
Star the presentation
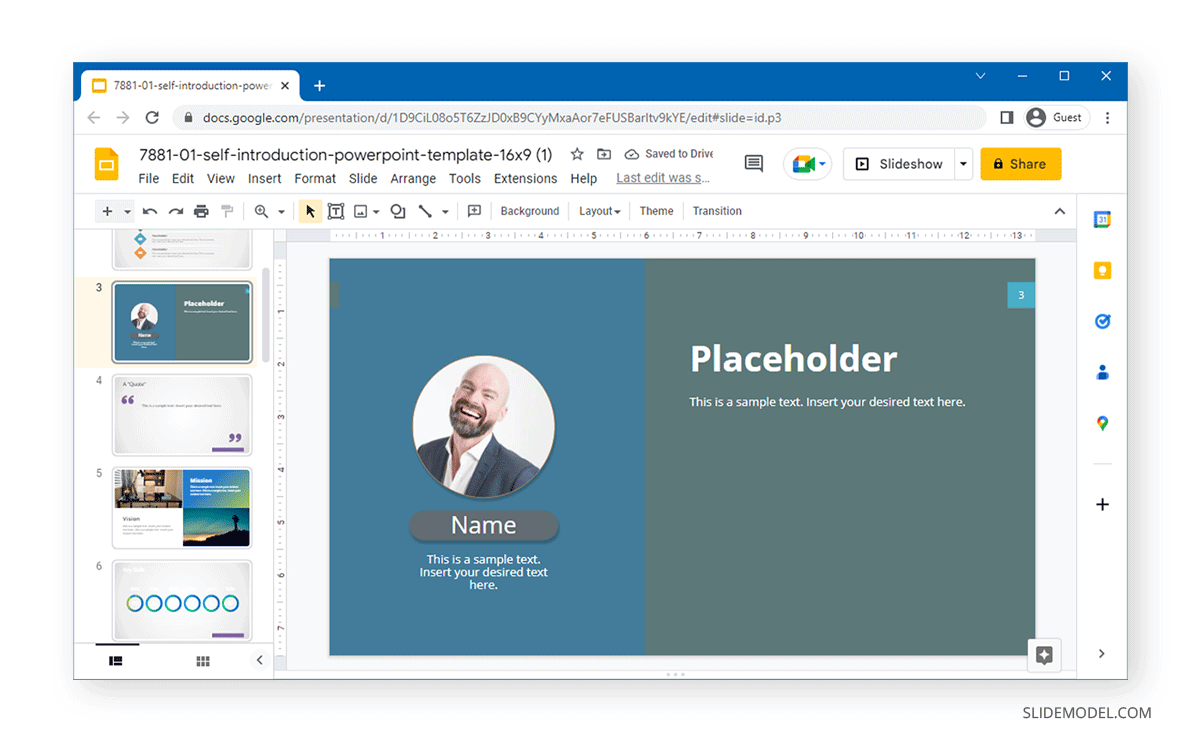tap(576, 154)
